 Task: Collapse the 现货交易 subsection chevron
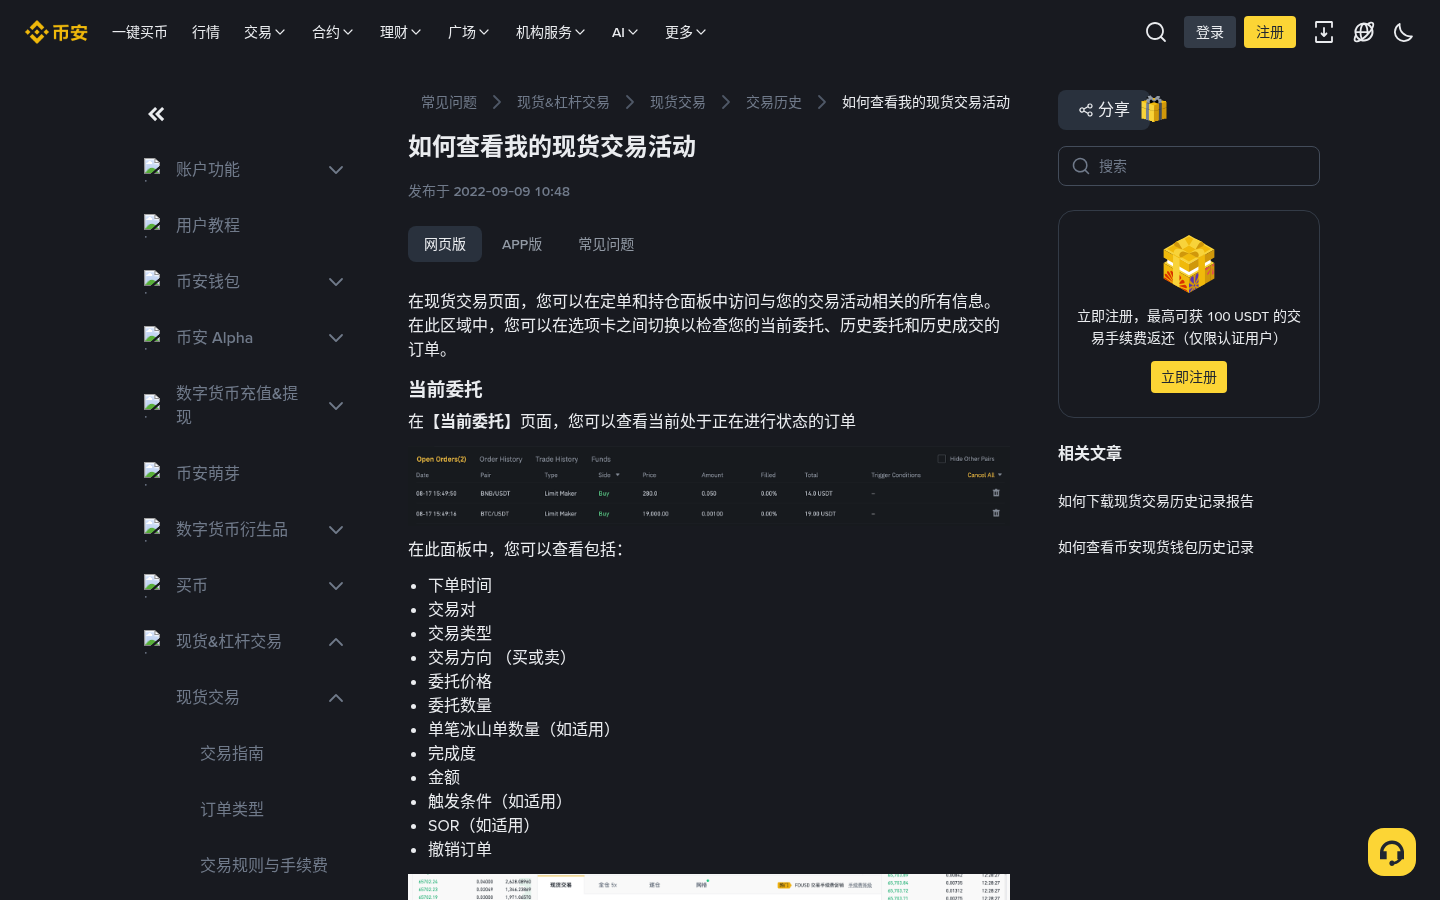[x=336, y=698]
